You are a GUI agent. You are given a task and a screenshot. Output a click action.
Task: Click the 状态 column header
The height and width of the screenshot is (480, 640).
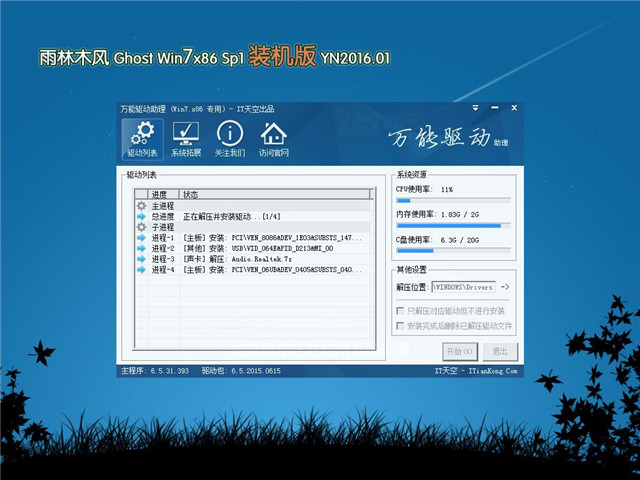(x=276, y=194)
